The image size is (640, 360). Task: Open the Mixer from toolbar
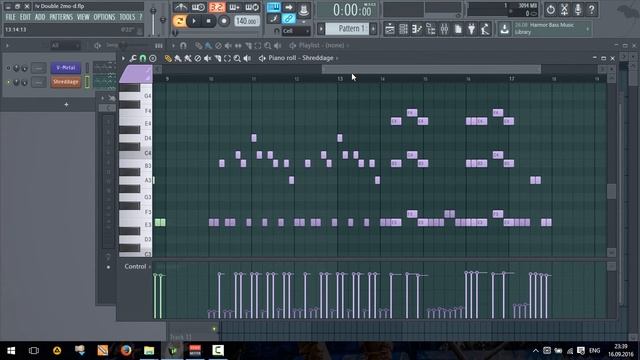444,29
